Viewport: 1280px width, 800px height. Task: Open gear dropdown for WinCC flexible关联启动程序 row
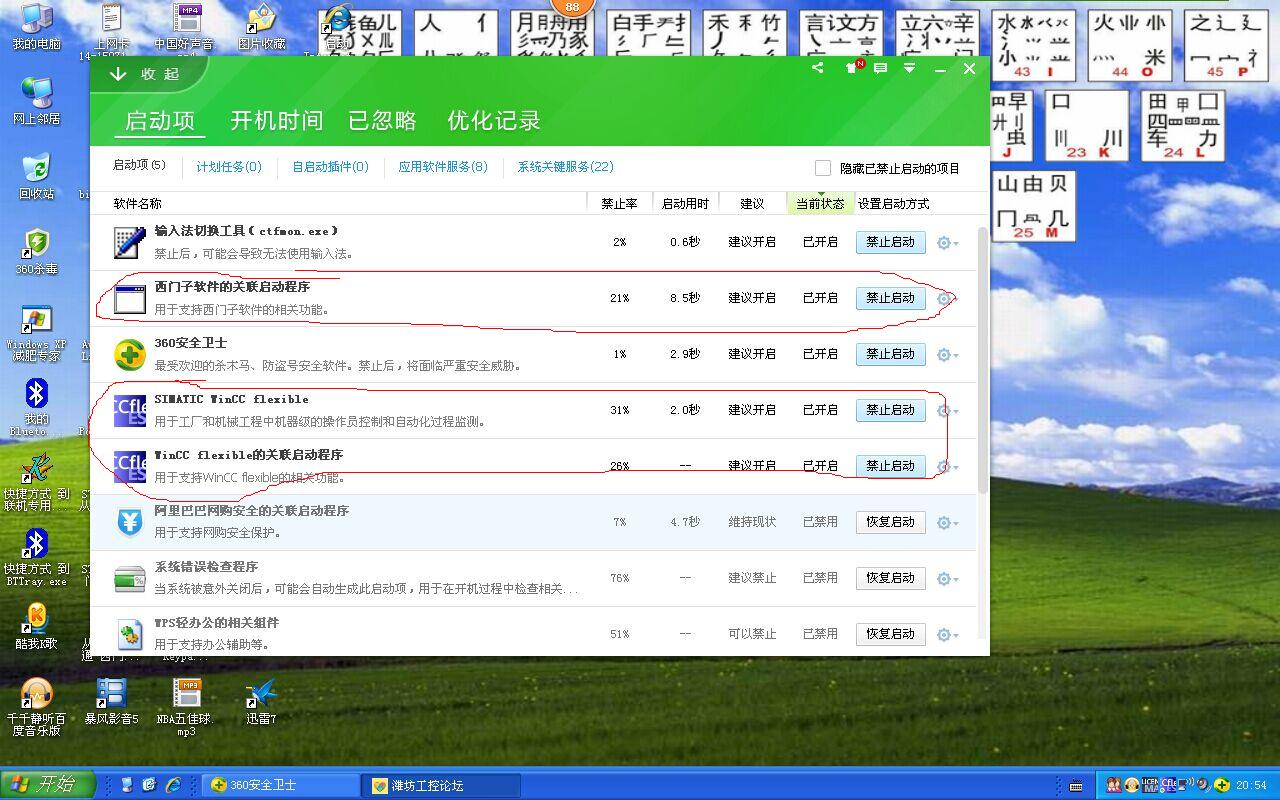(x=947, y=467)
